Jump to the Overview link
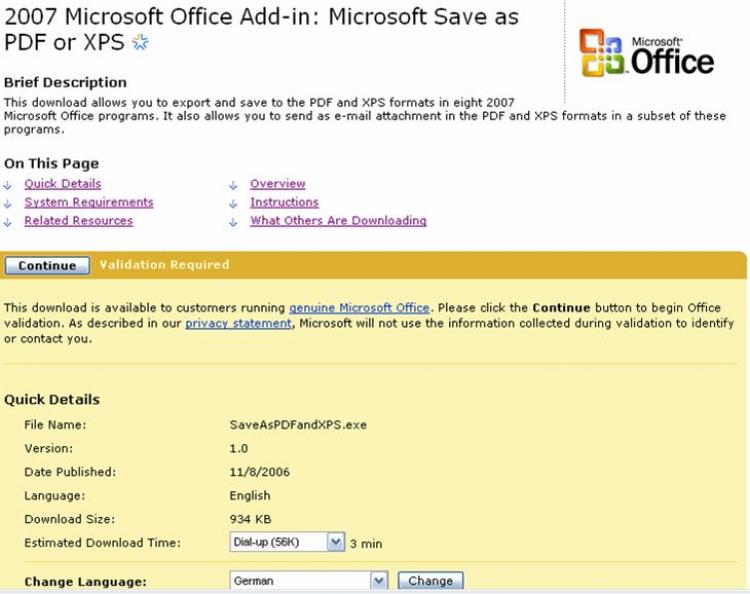This screenshot has height=594, width=750. tap(277, 184)
